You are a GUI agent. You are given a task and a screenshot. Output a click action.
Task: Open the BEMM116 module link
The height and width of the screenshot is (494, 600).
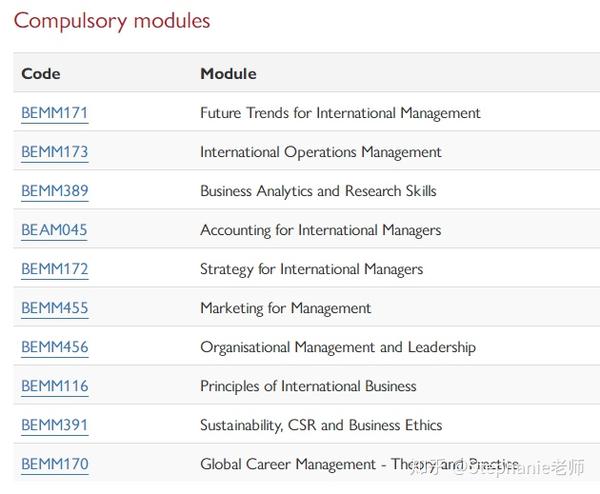coord(55,386)
